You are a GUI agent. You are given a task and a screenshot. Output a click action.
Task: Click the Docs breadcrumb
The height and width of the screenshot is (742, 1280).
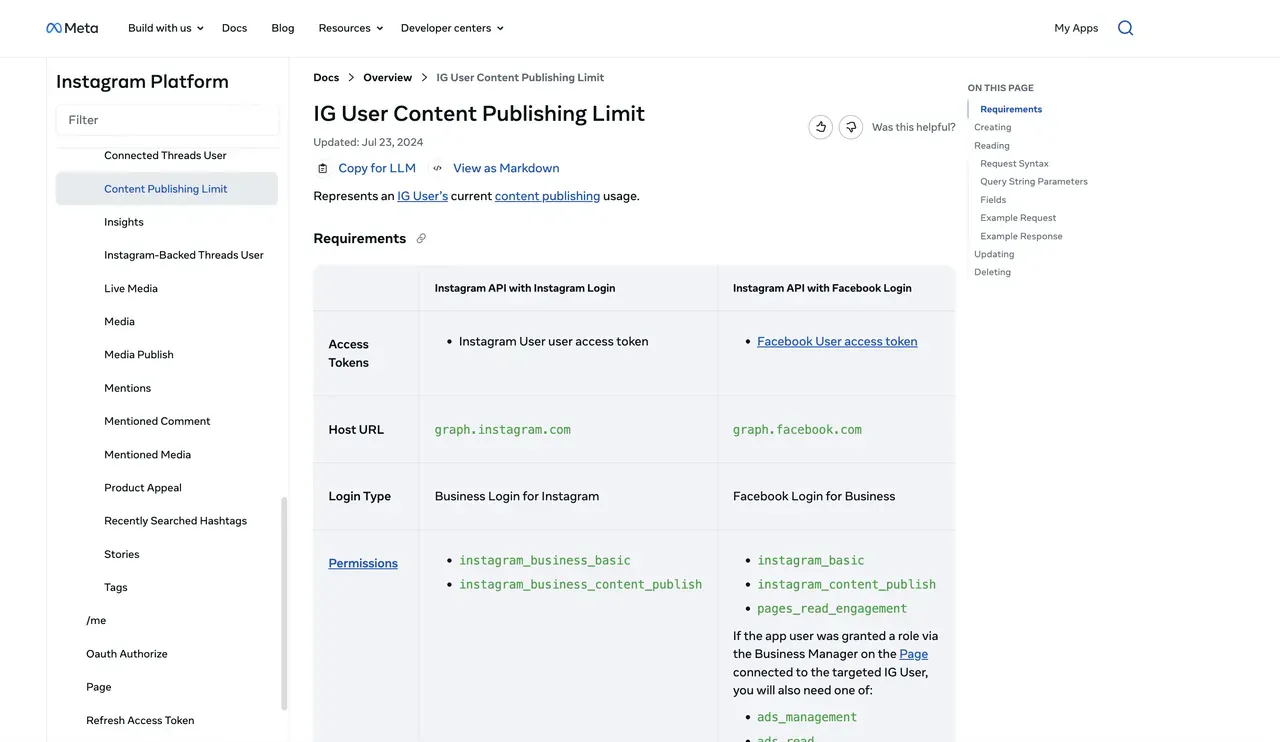click(x=326, y=77)
